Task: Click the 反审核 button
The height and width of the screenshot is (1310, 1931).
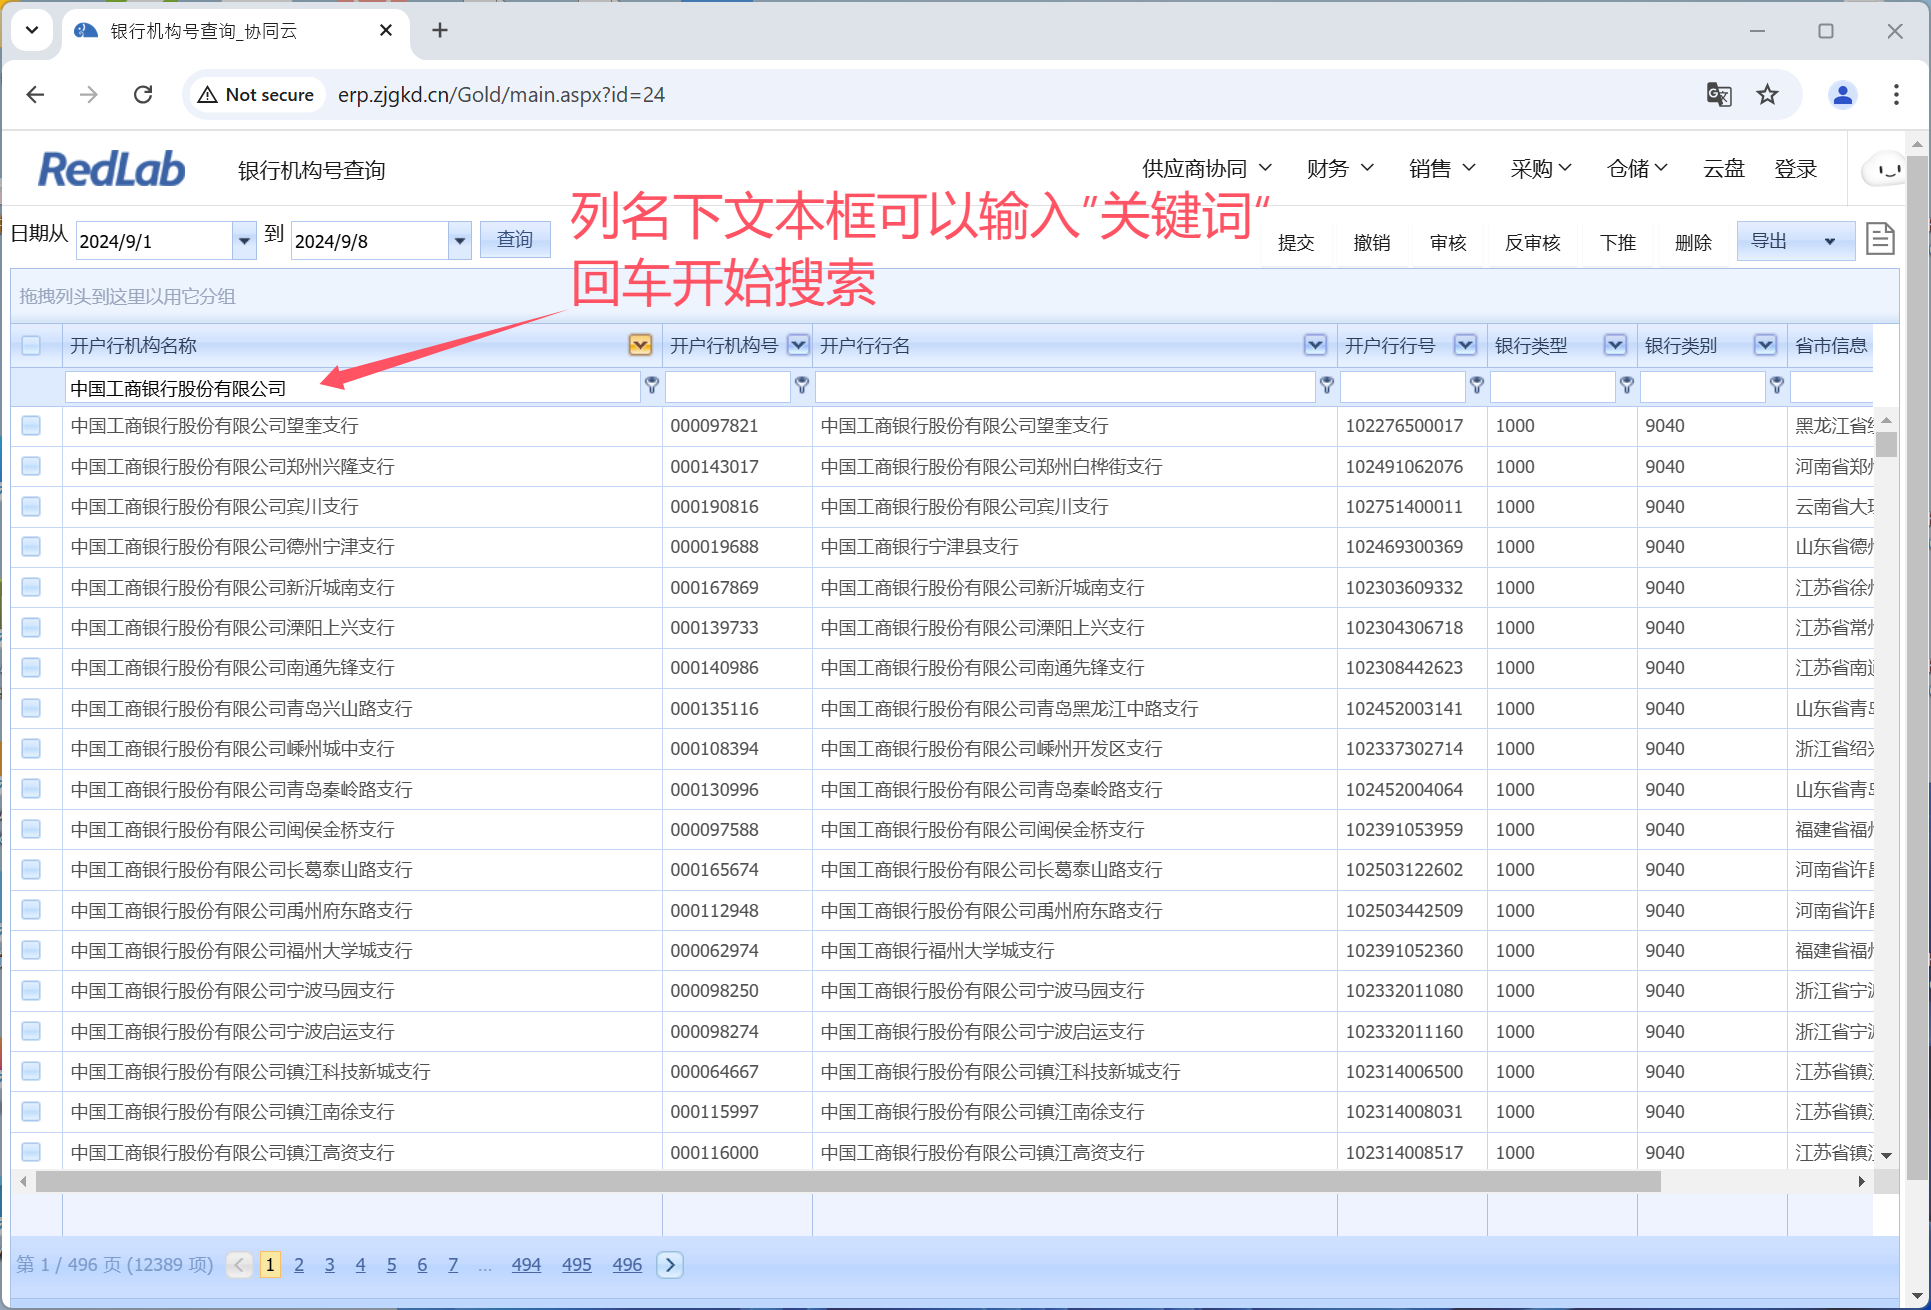Action: pos(1533,243)
